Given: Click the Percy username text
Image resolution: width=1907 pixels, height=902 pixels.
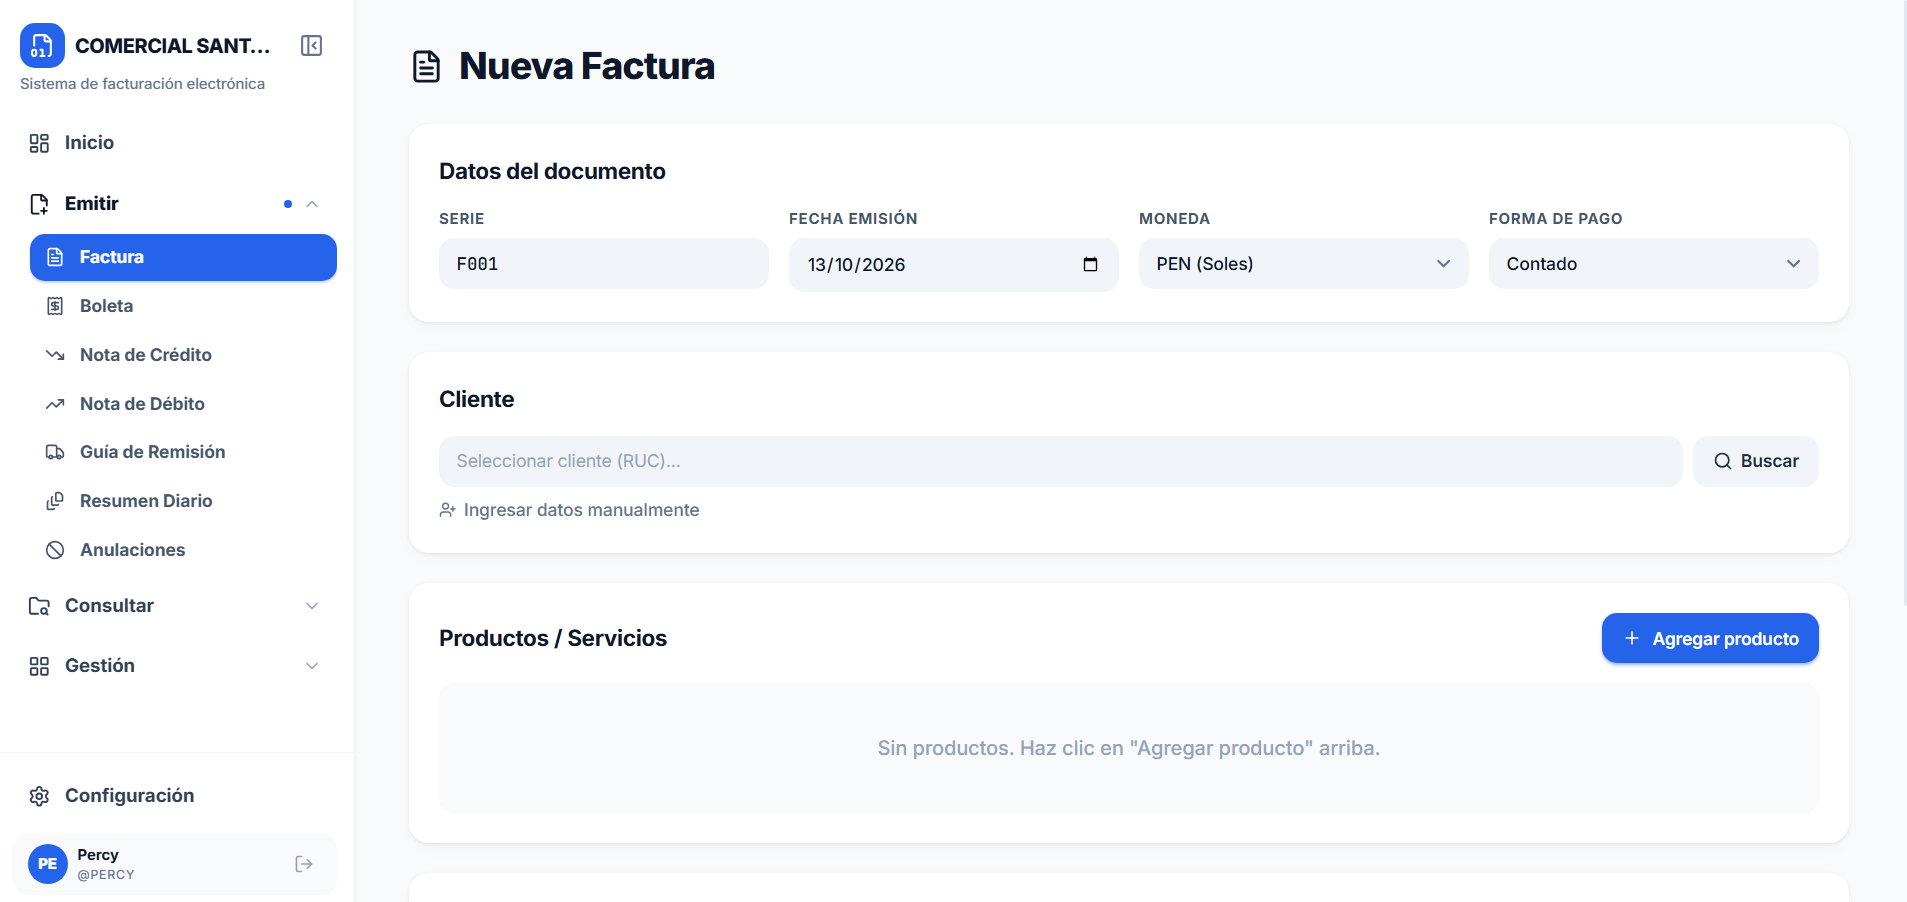Looking at the screenshot, I should (x=98, y=855).
